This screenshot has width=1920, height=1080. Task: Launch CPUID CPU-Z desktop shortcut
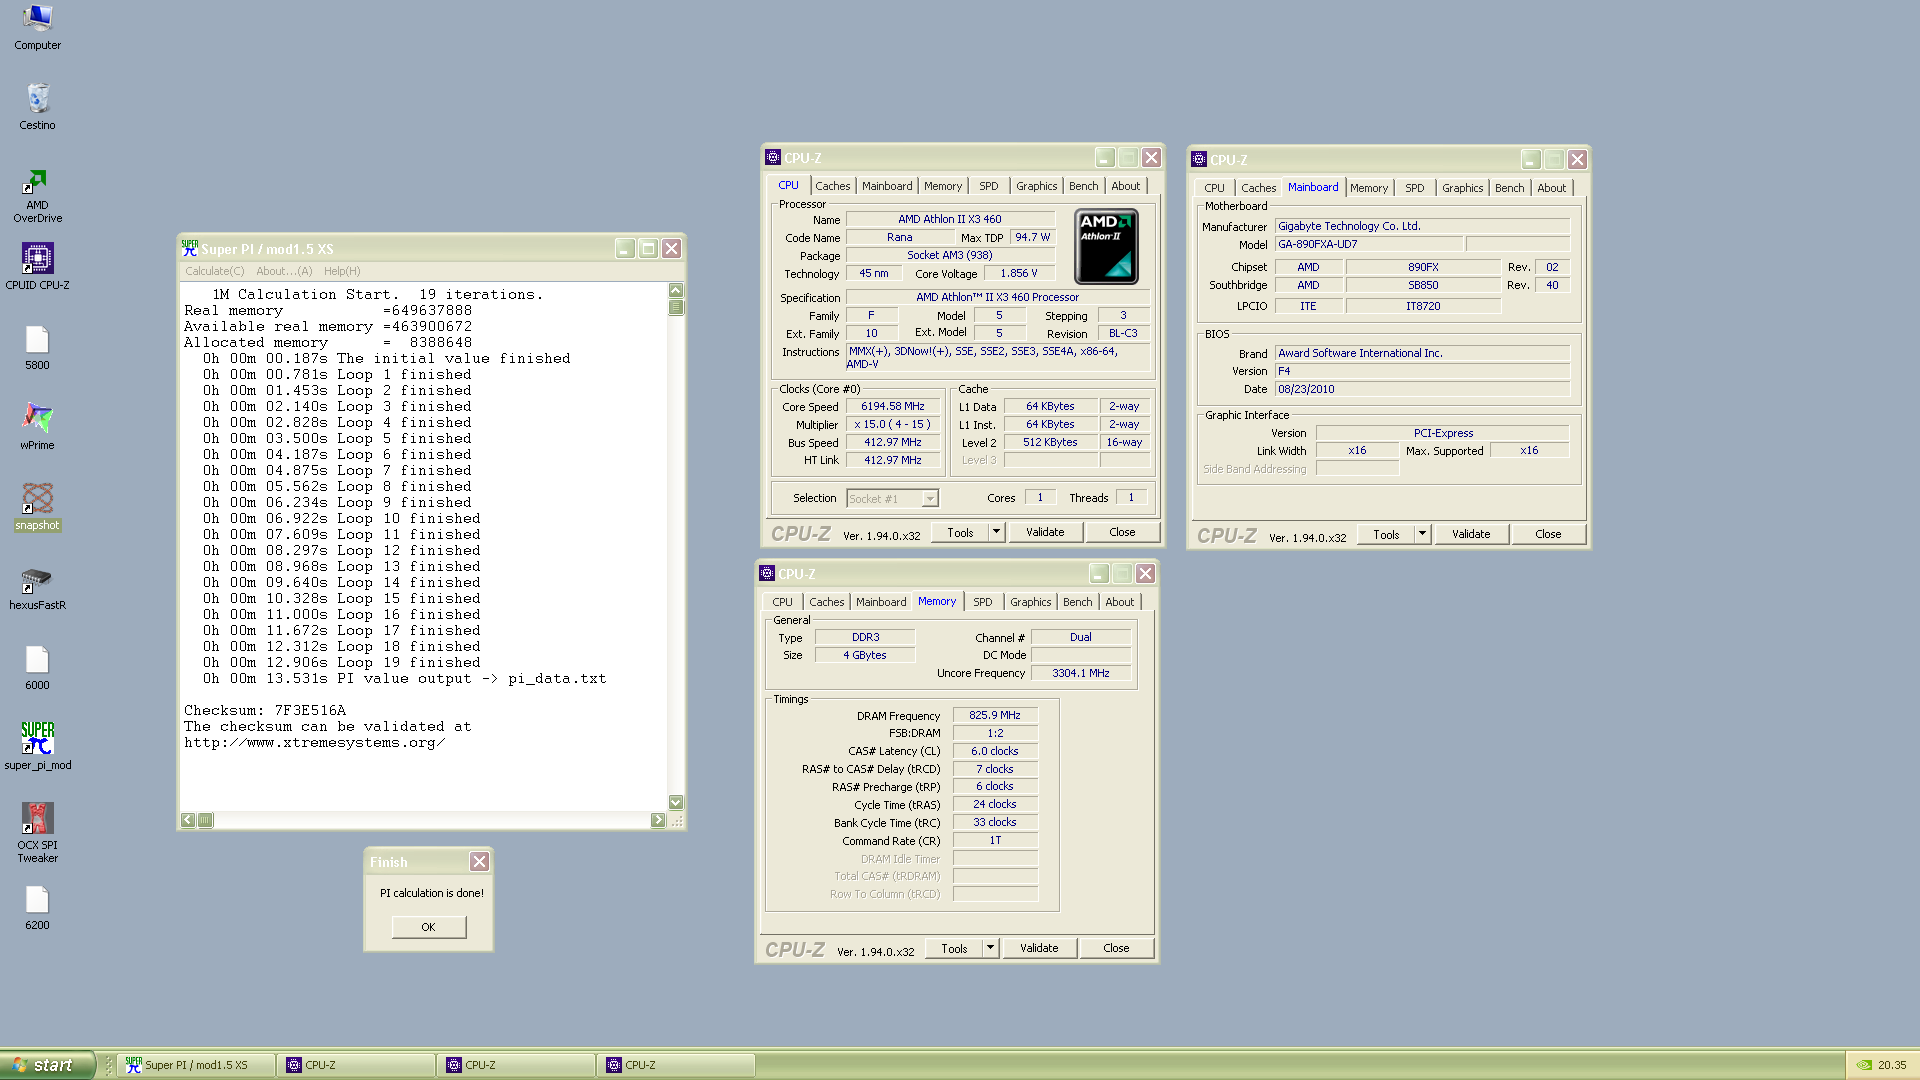(x=37, y=266)
